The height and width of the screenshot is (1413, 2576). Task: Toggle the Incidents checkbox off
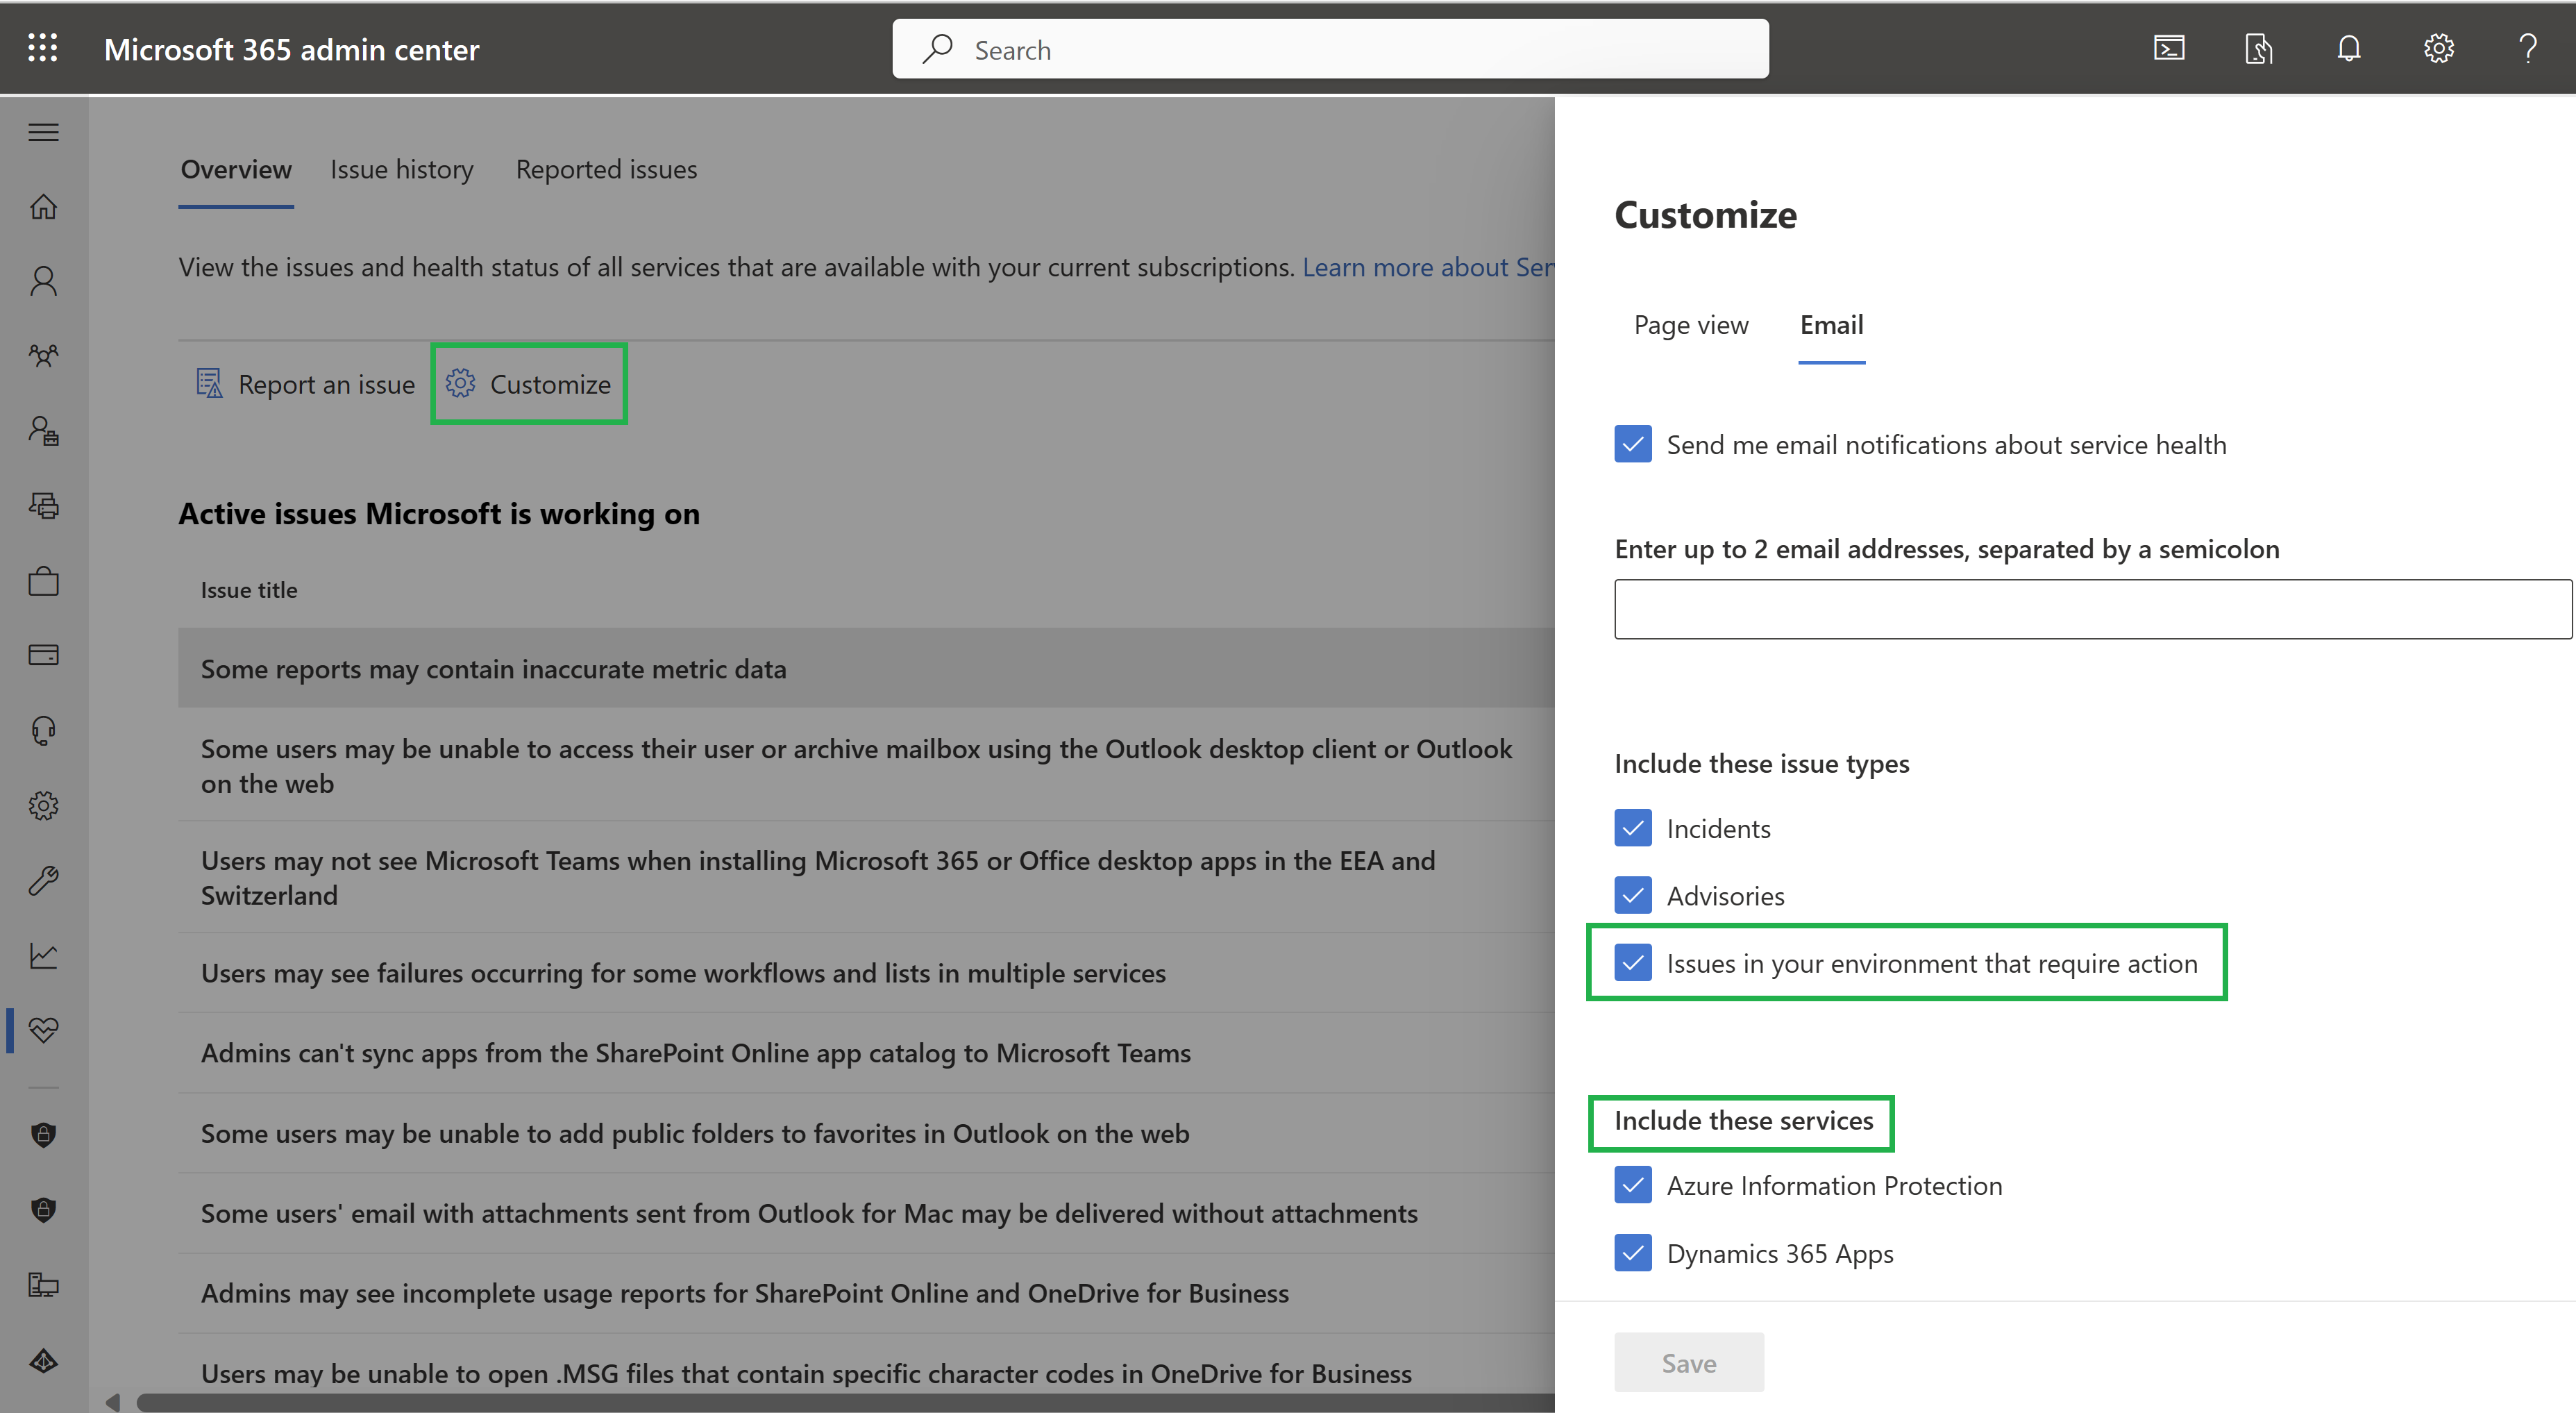[x=1631, y=826]
